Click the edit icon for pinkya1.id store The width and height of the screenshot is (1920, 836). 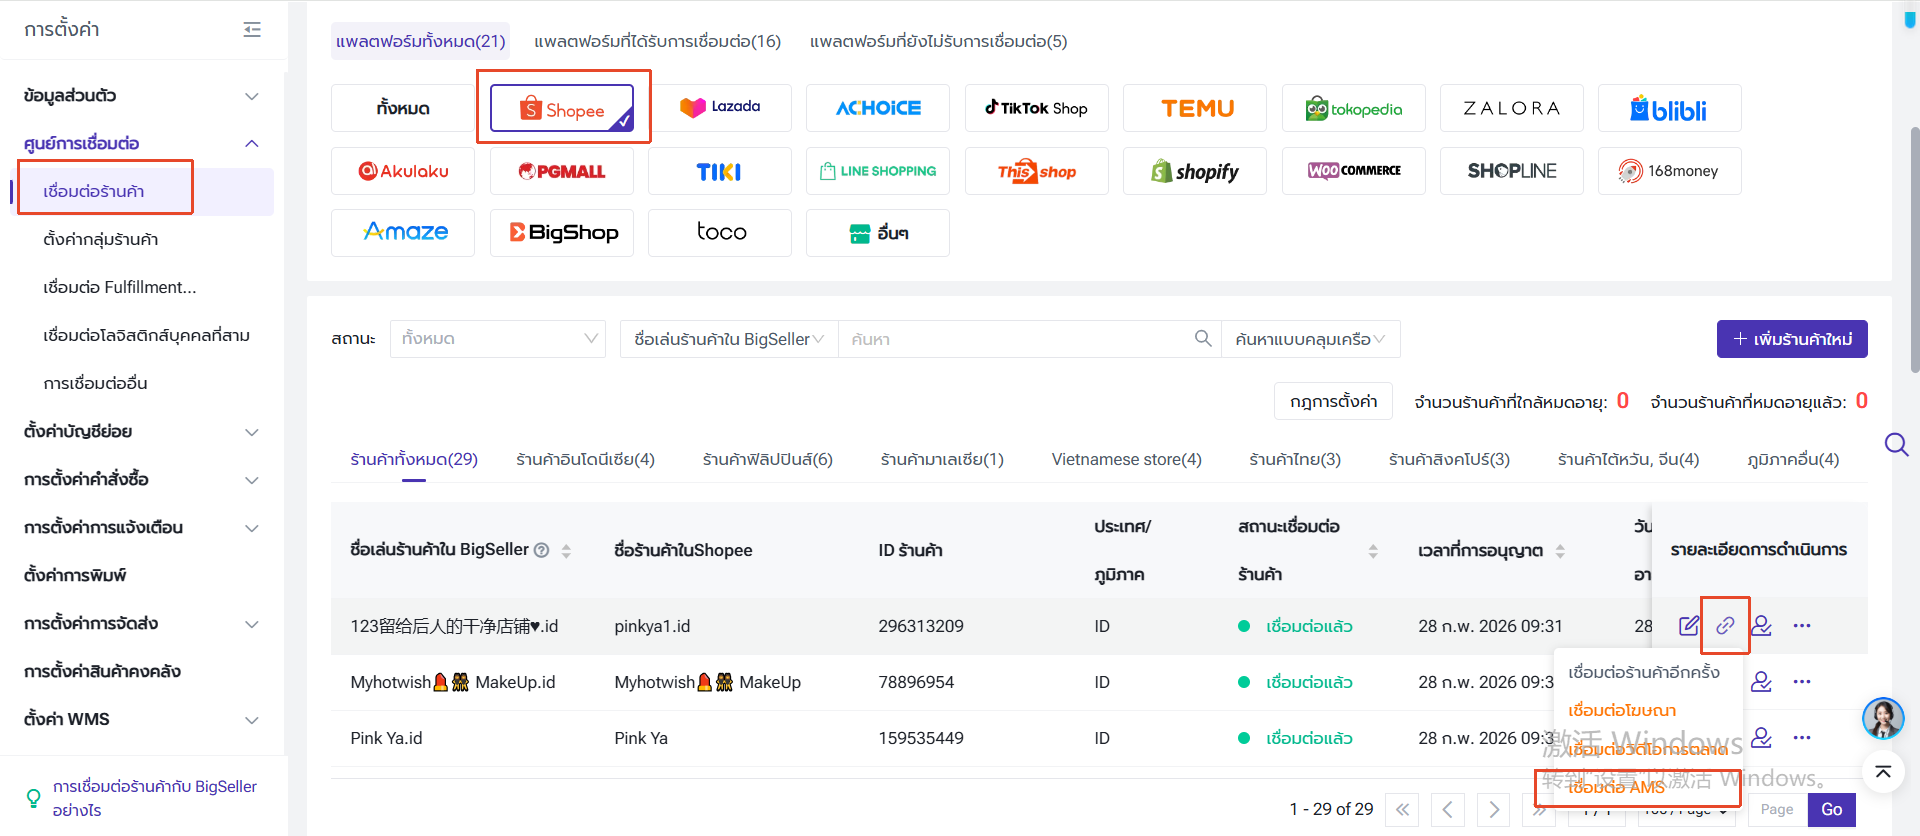pyautogui.click(x=1689, y=626)
